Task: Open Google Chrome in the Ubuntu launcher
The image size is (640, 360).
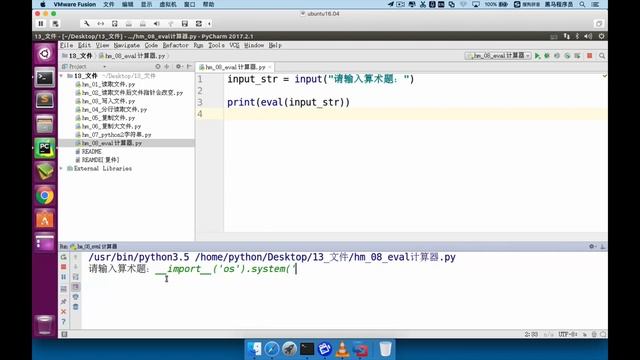Action: [x=44, y=196]
